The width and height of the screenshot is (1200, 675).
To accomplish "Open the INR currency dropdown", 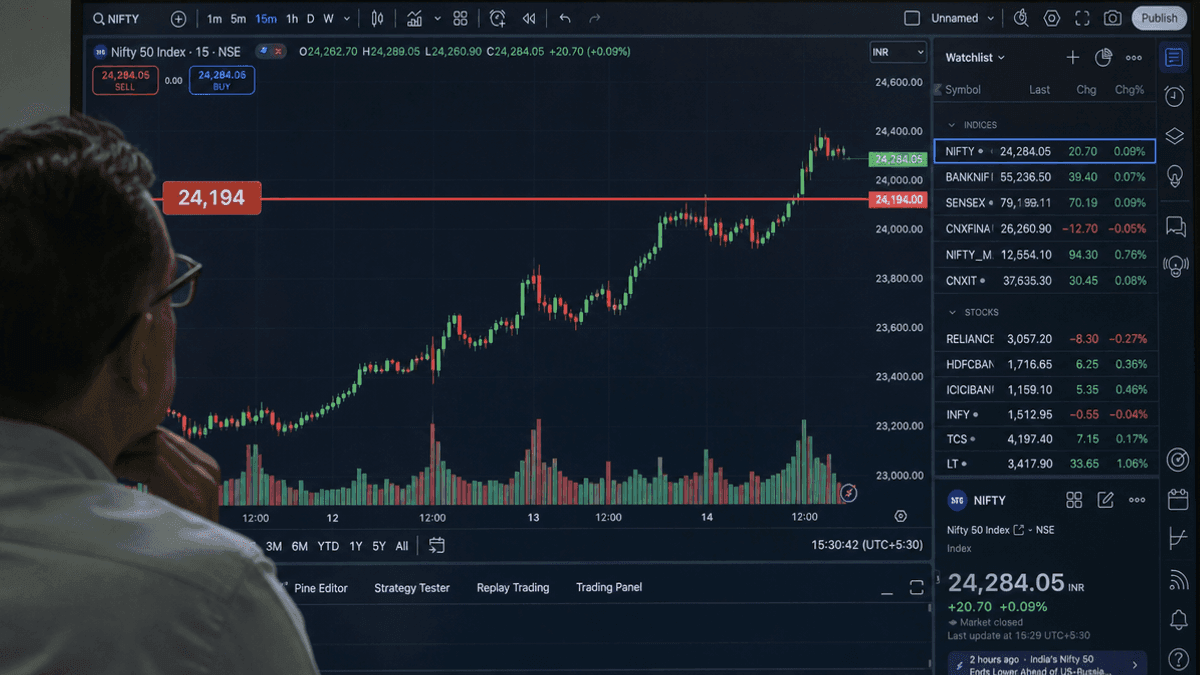I will pyautogui.click(x=898, y=52).
